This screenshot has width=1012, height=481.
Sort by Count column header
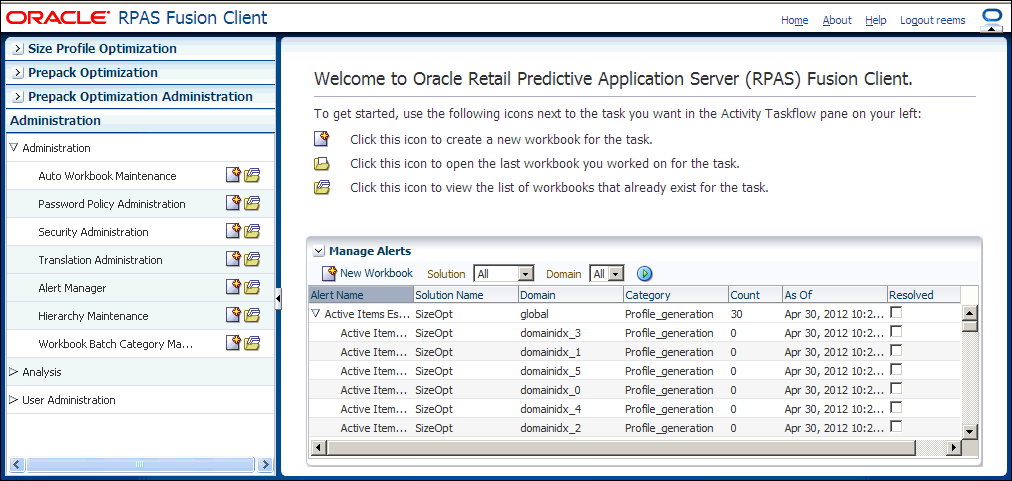click(755, 294)
